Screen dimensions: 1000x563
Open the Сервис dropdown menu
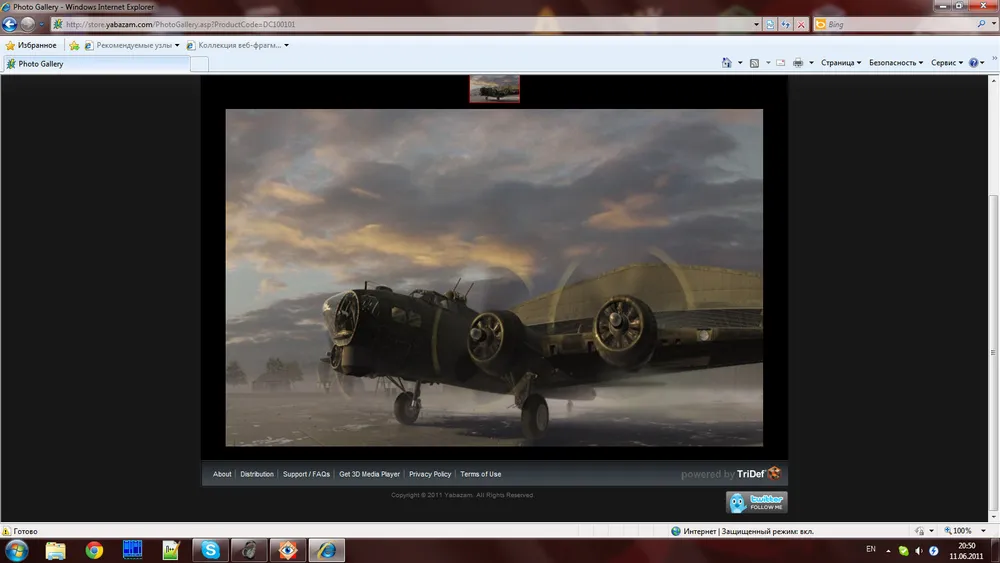click(x=946, y=63)
